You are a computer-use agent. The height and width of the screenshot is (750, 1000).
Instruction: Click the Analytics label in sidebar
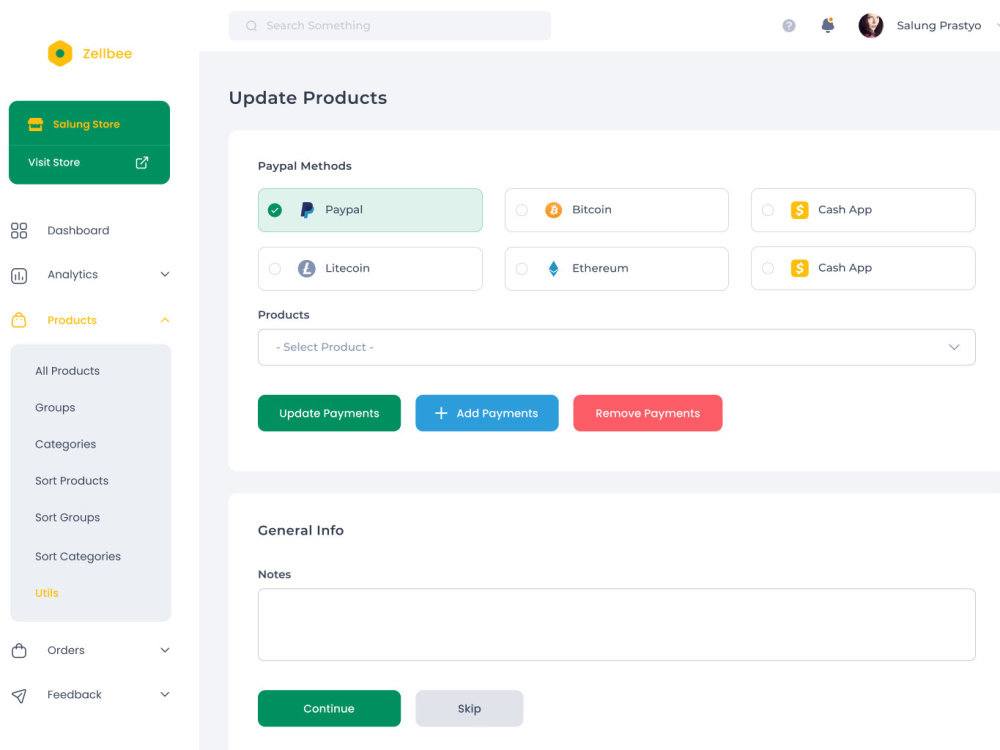[x=73, y=275]
